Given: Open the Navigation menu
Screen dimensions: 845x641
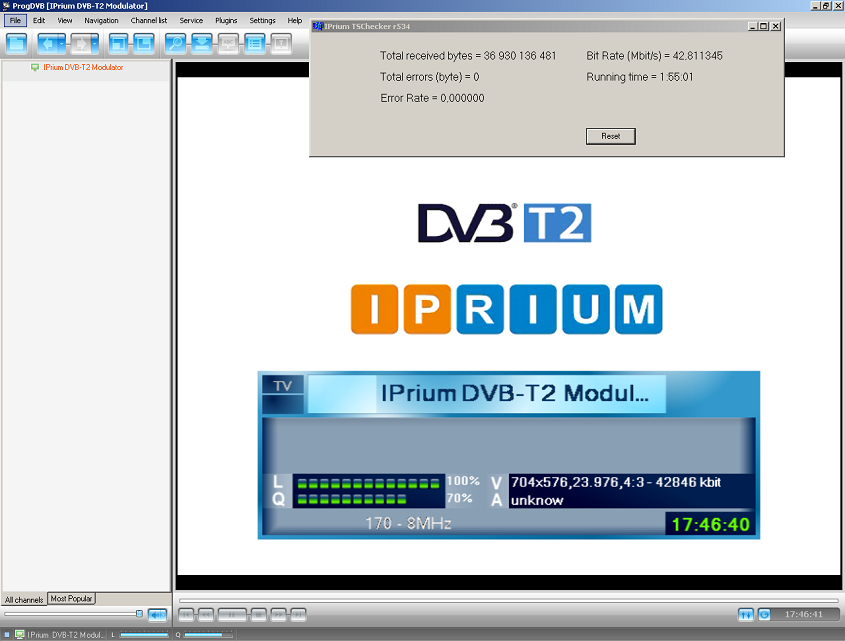Looking at the screenshot, I should pos(101,20).
